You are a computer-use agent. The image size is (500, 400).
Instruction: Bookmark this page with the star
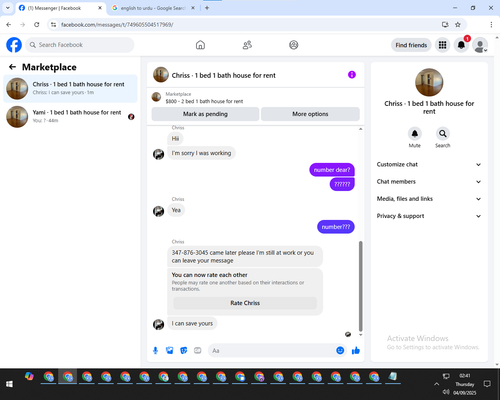tap(458, 25)
